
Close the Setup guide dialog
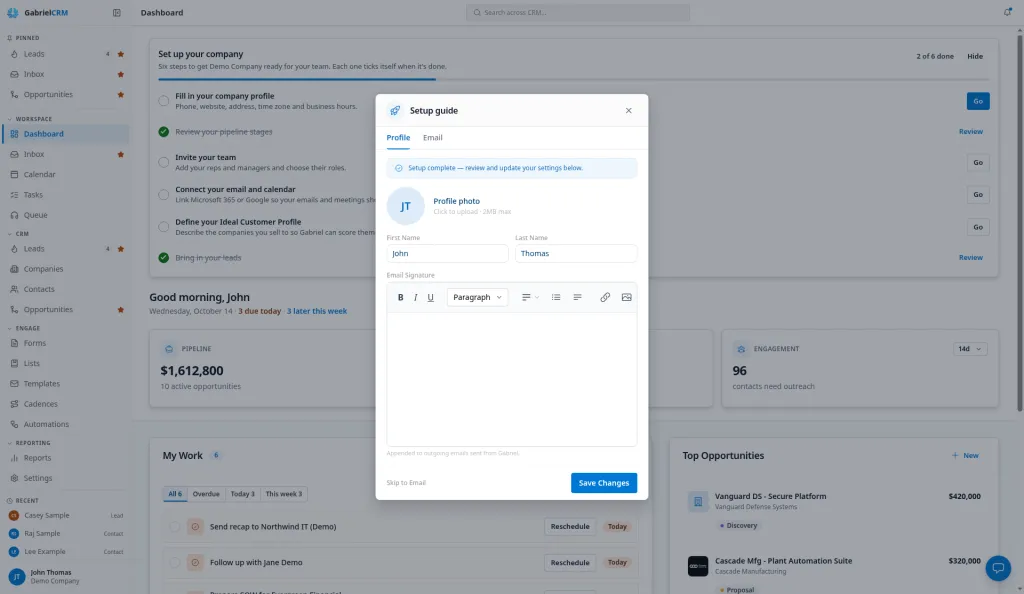[x=628, y=110]
